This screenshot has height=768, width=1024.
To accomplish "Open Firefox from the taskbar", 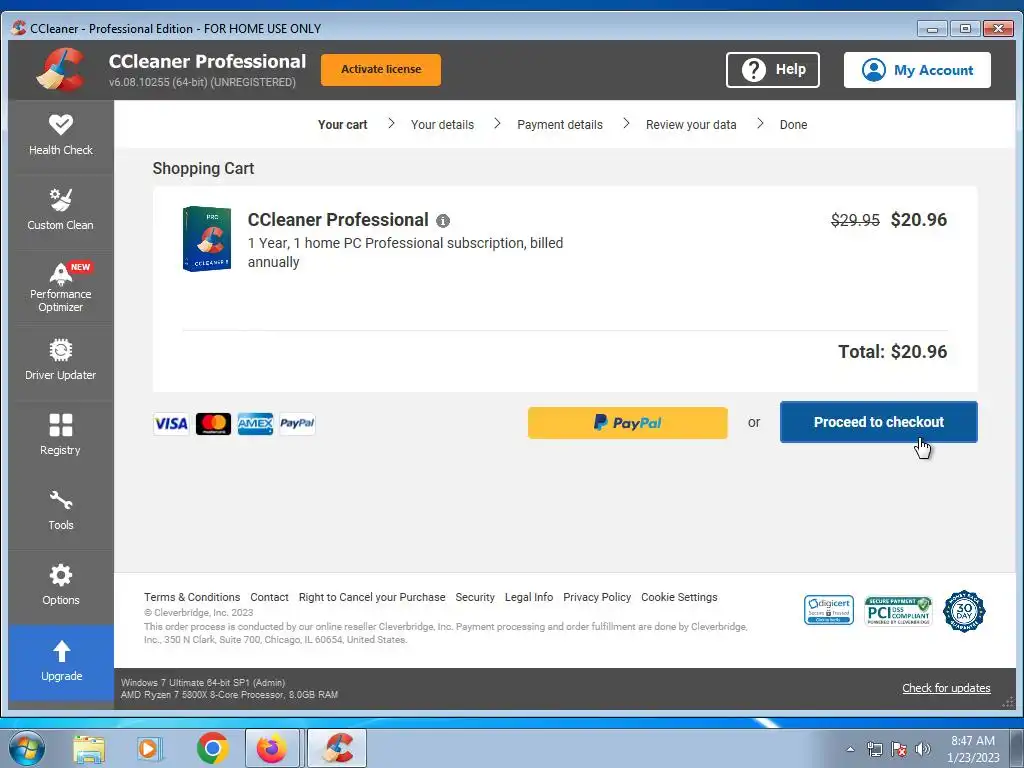I will point(272,748).
